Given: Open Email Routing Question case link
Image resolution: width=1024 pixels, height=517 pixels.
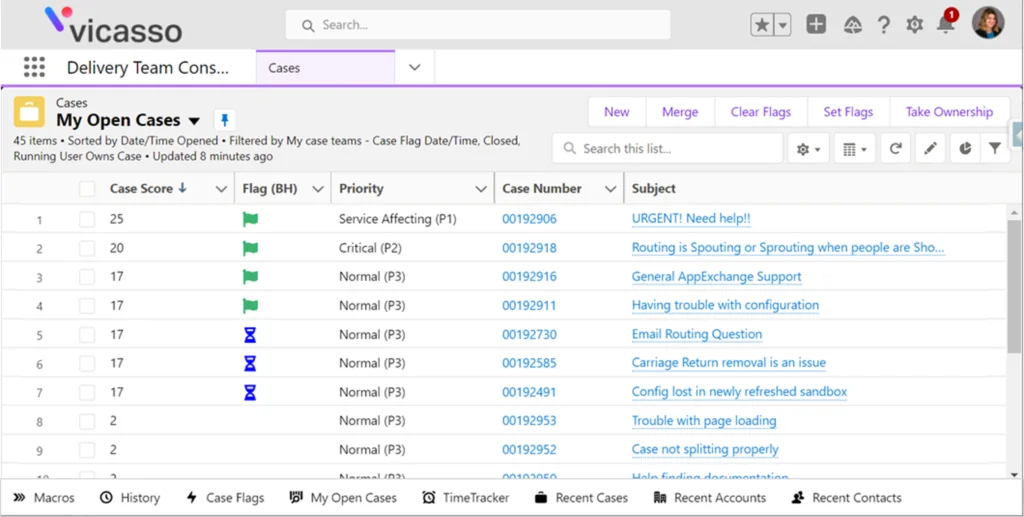Looking at the screenshot, I should 697,334.
